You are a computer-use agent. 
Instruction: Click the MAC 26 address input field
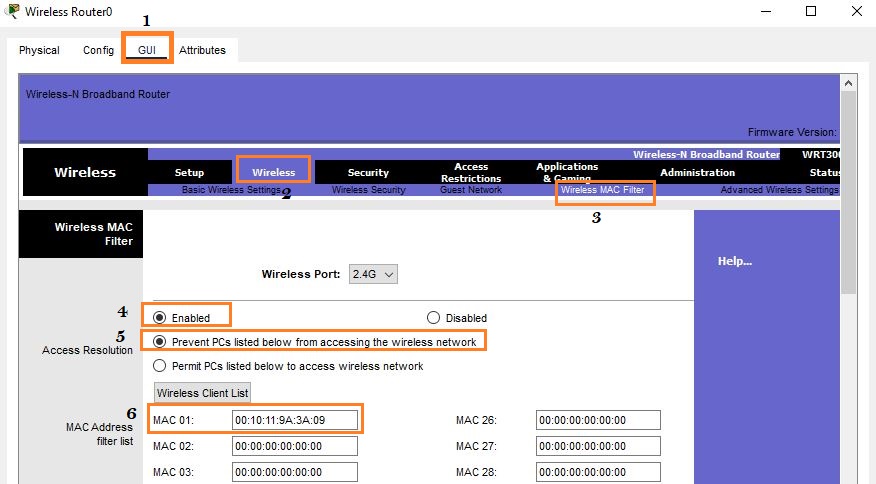point(598,420)
